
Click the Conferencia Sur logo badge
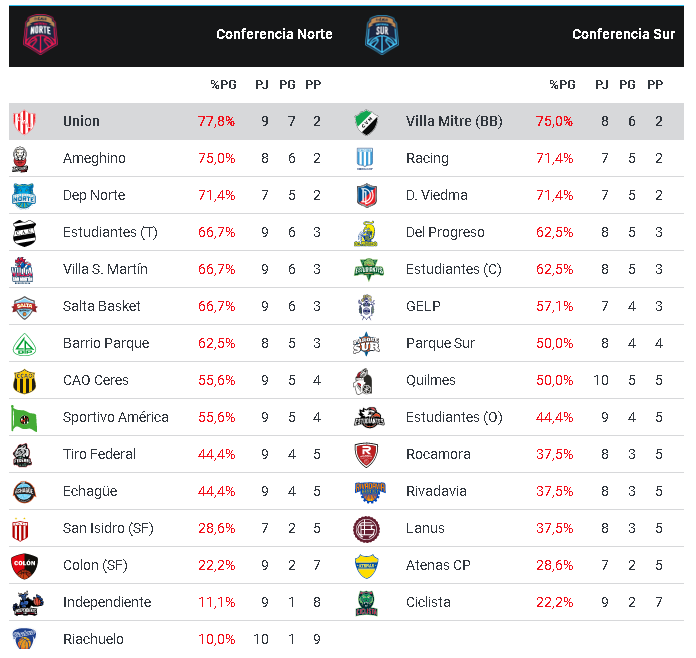tap(381, 33)
